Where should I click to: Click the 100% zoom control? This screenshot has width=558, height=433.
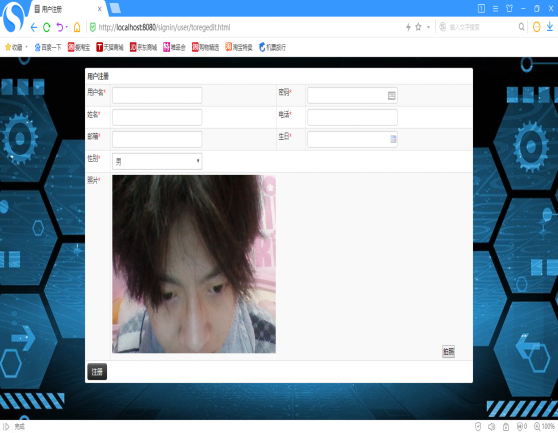tap(544, 426)
